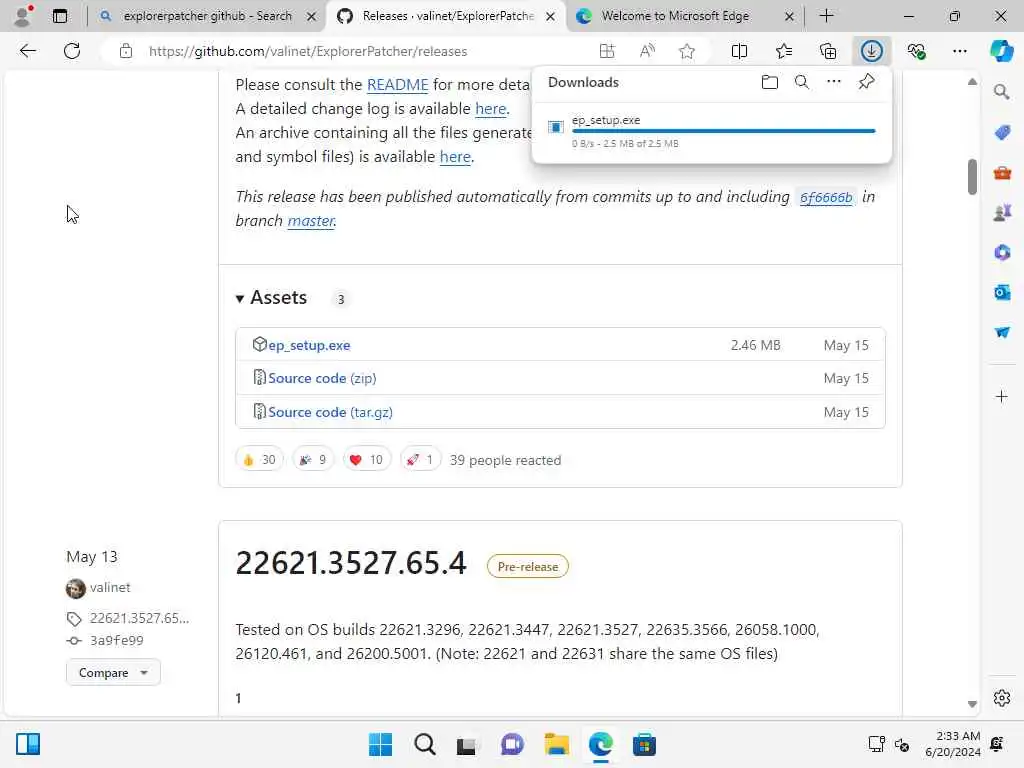Open sidebar Microsoft 365 icon
This screenshot has height=768, width=1024.
(x=1002, y=252)
